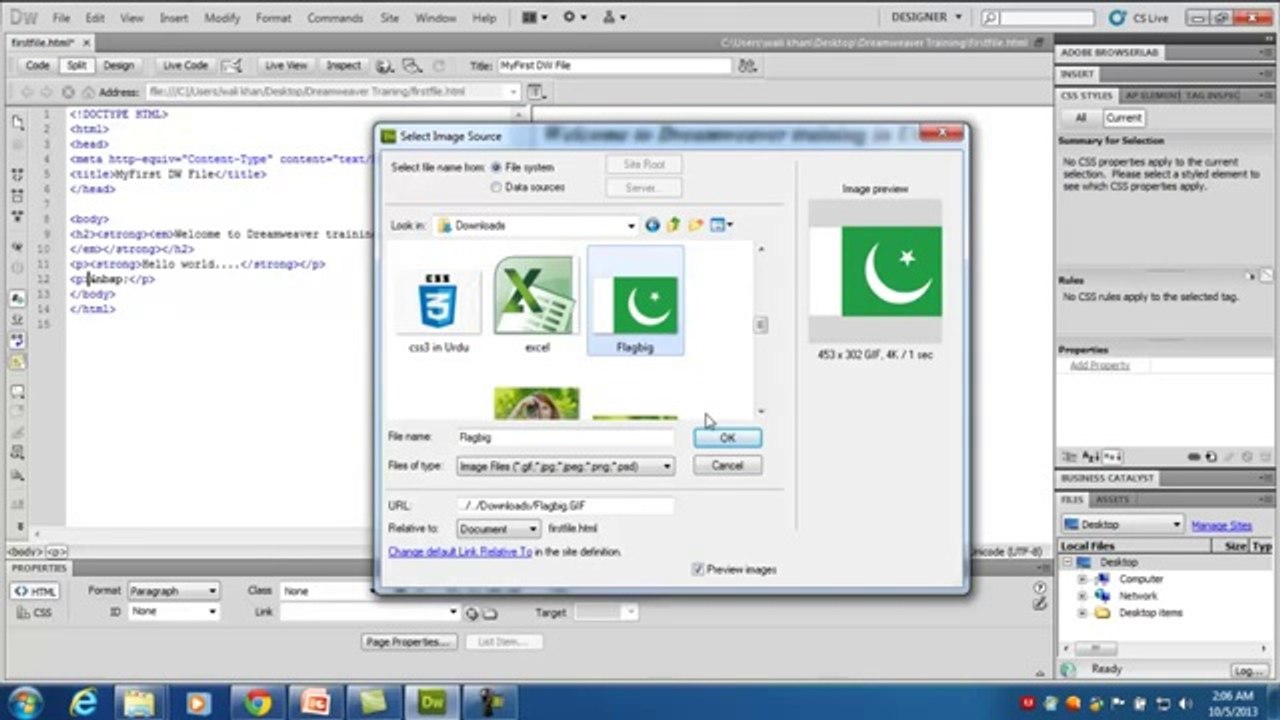Open the Edit menu
This screenshot has width=1280, height=720.
tap(95, 18)
